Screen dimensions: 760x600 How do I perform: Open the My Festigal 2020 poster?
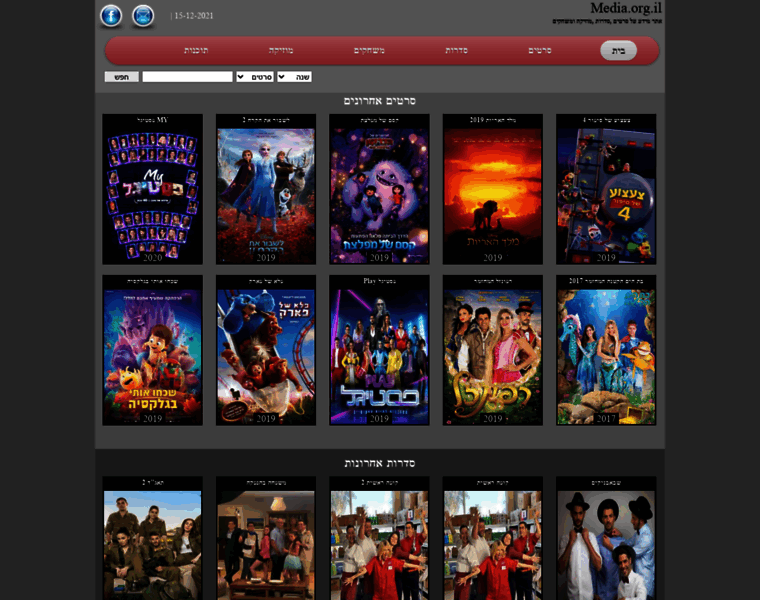(x=153, y=189)
